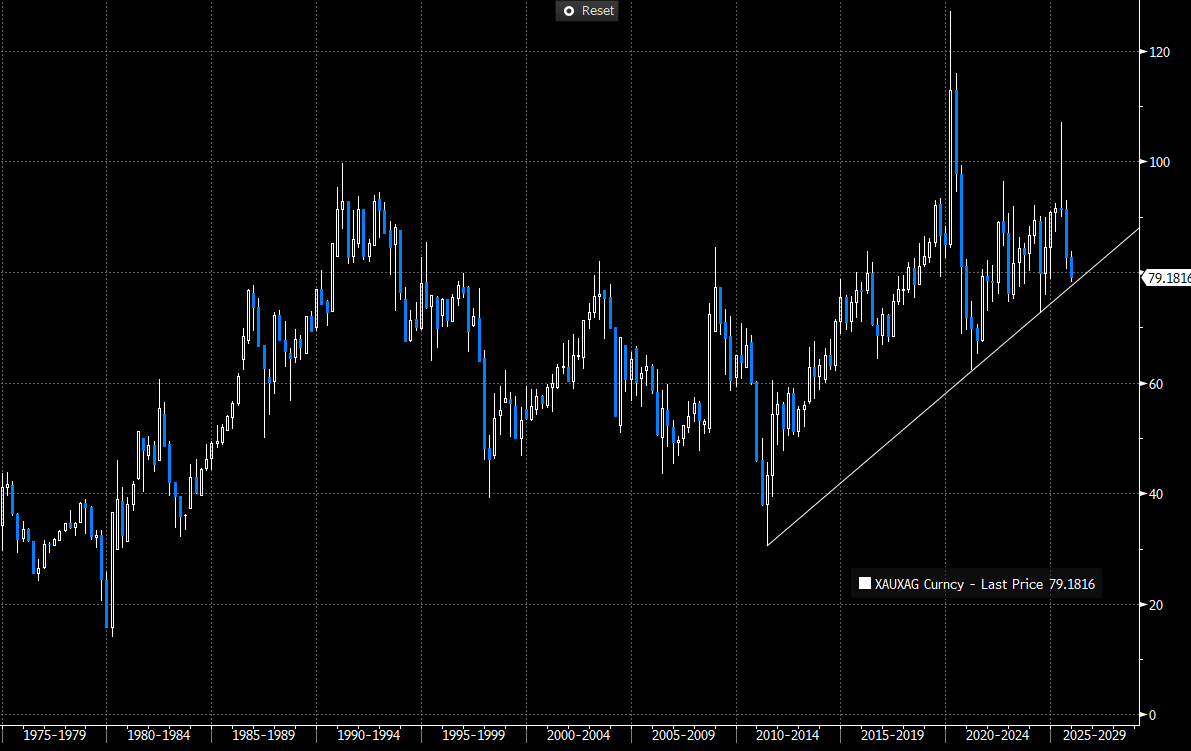The height and width of the screenshot is (751, 1191).
Task: Click the 79.1816 last price tag on axis
Action: click(1168, 278)
